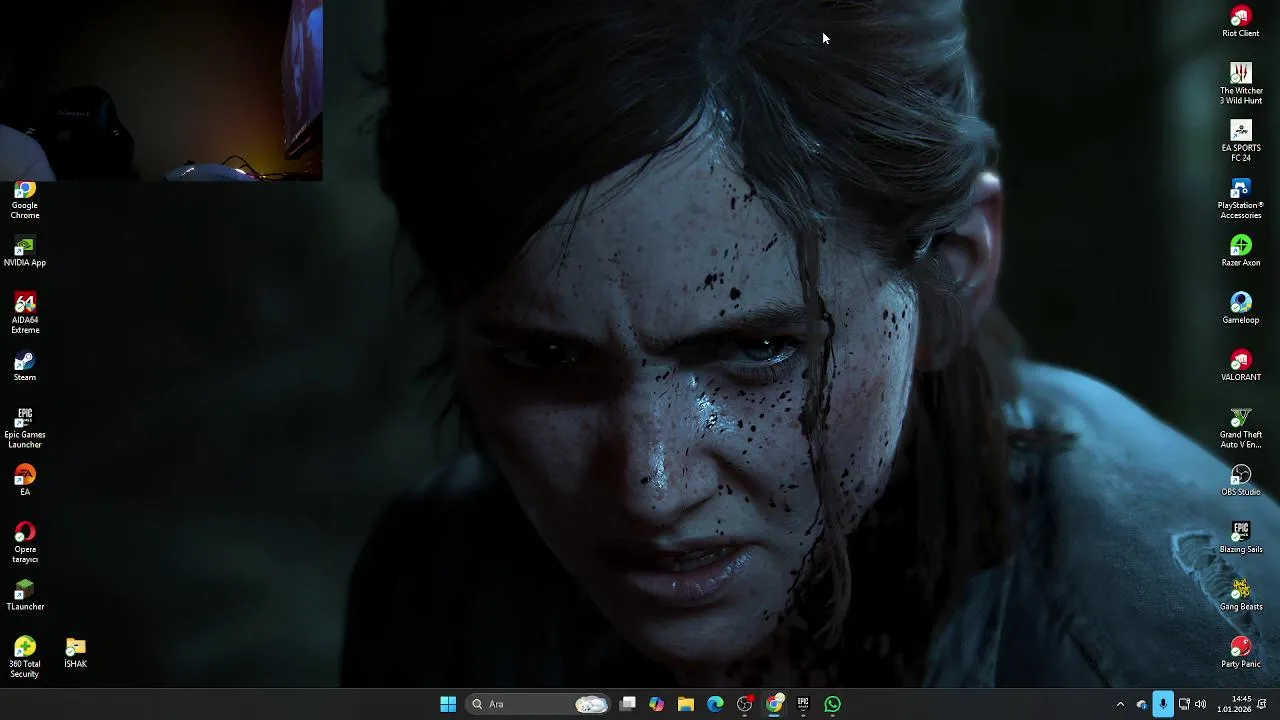Image resolution: width=1280 pixels, height=720 pixels.
Task: Select the Opera tarayıcı desktop icon
Action: point(25,542)
